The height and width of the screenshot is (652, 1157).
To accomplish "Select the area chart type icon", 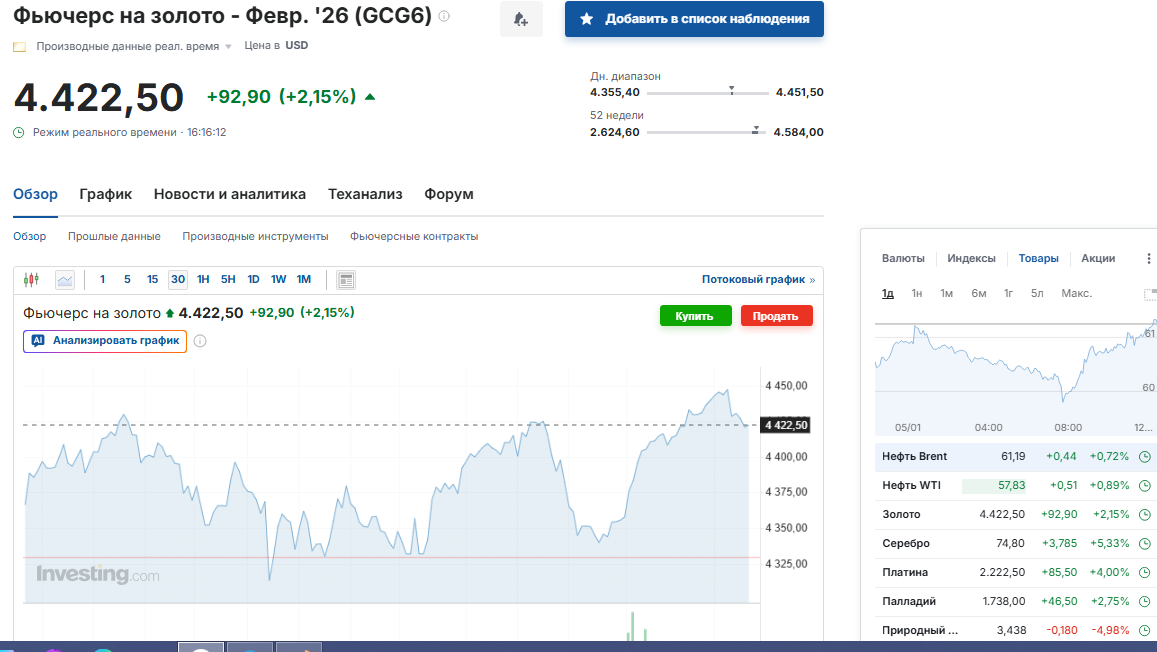I will [65, 280].
